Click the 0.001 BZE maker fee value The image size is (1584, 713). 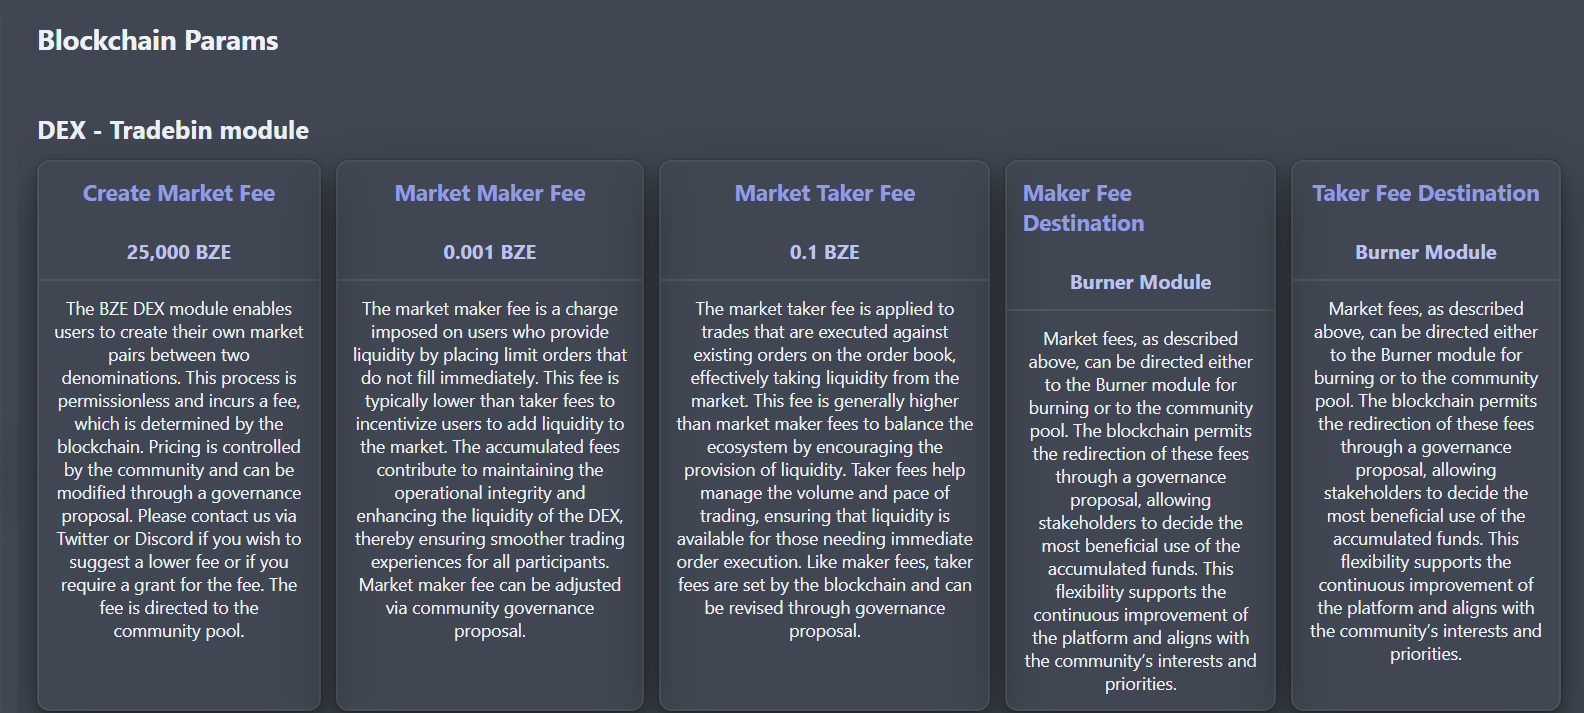(x=490, y=253)
